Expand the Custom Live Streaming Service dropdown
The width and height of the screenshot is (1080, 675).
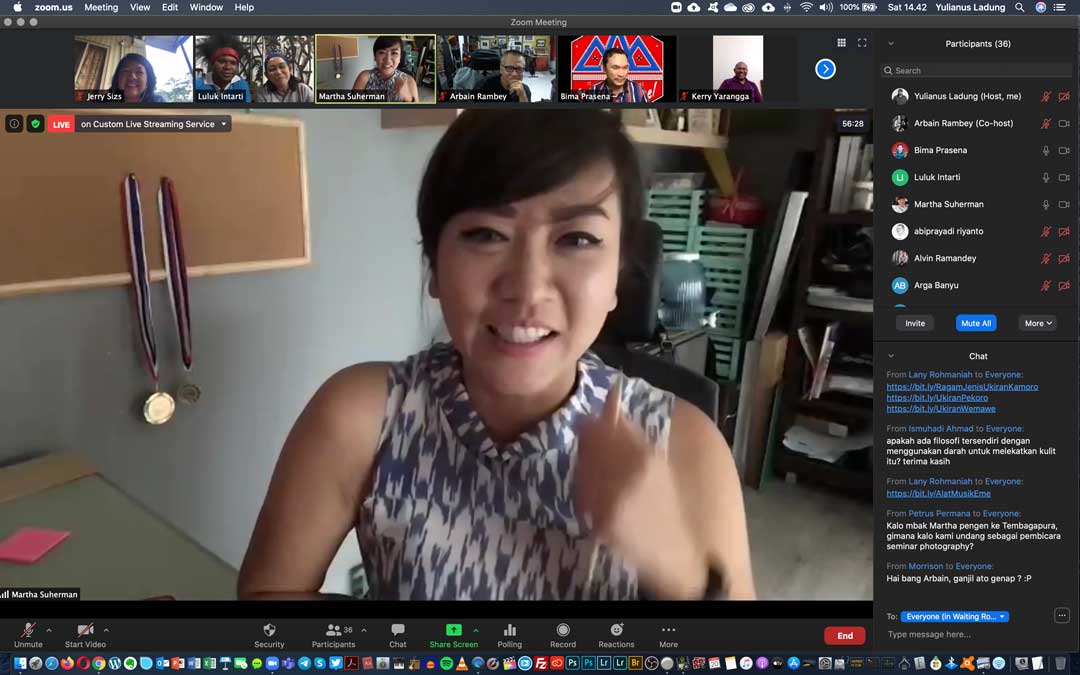click(224, 124)
